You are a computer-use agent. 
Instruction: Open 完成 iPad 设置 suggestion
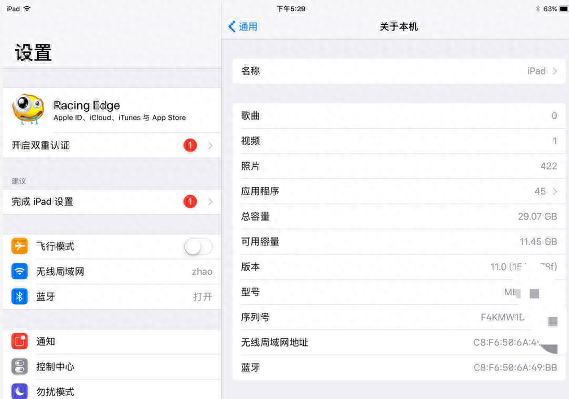[x=112, y=202]
